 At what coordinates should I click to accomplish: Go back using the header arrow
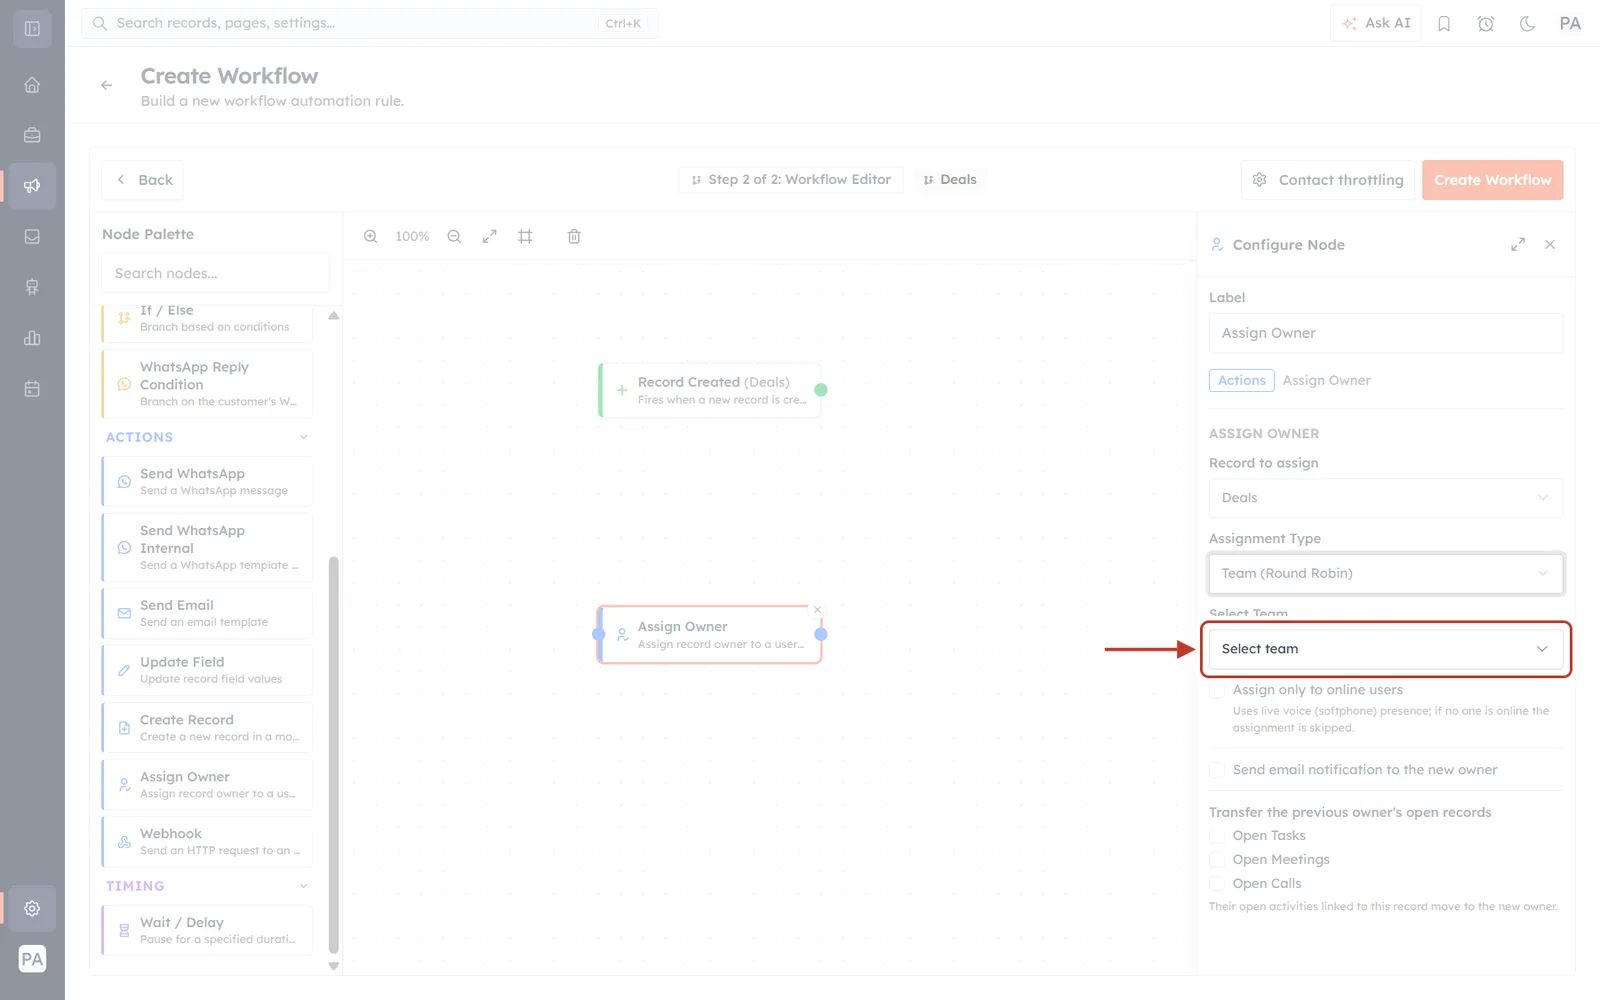(x=106, y=86)
